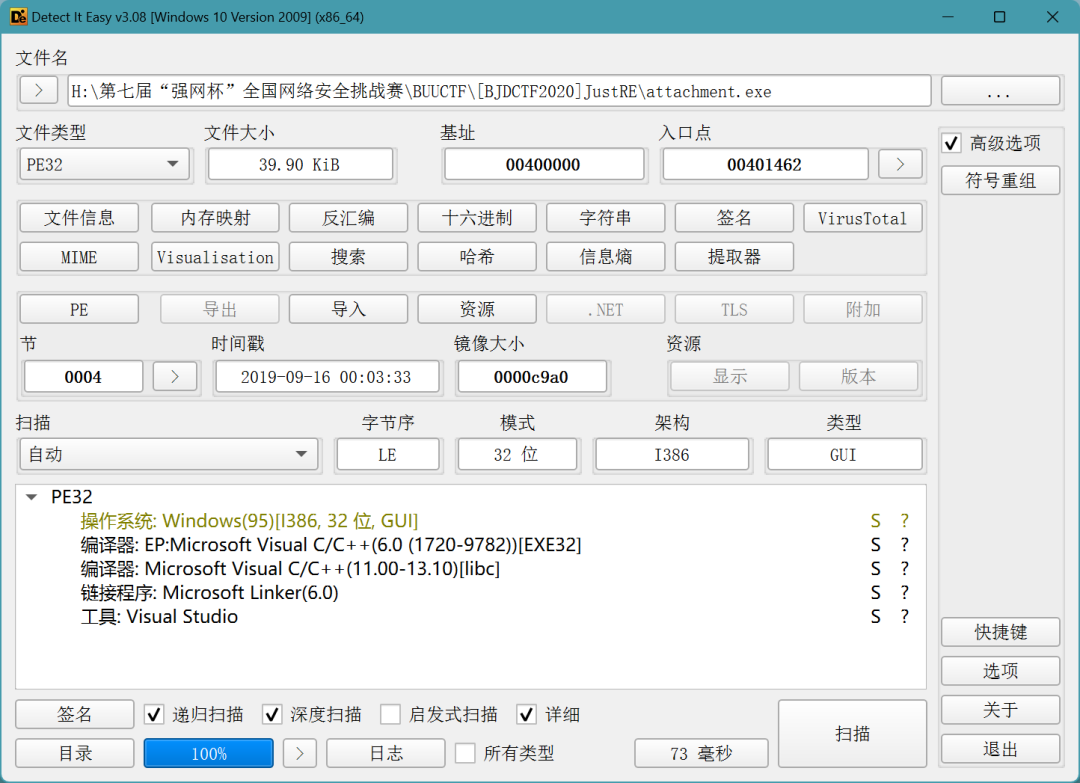Select the Microsoft Visual C/C++(11.00-13.10)[libc] row
Viewport: 1080px width, 783px height.
(470, 569)
